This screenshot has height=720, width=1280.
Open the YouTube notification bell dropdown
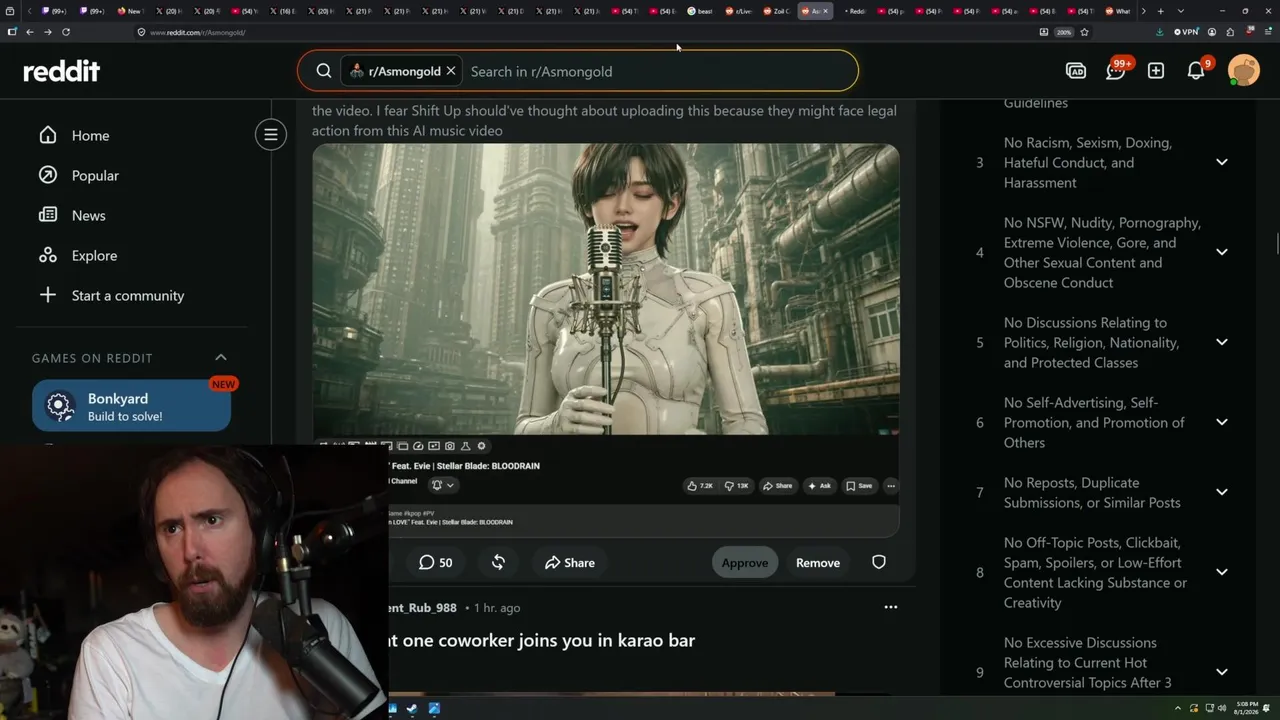pyautogui.click(x=442, y=485)
